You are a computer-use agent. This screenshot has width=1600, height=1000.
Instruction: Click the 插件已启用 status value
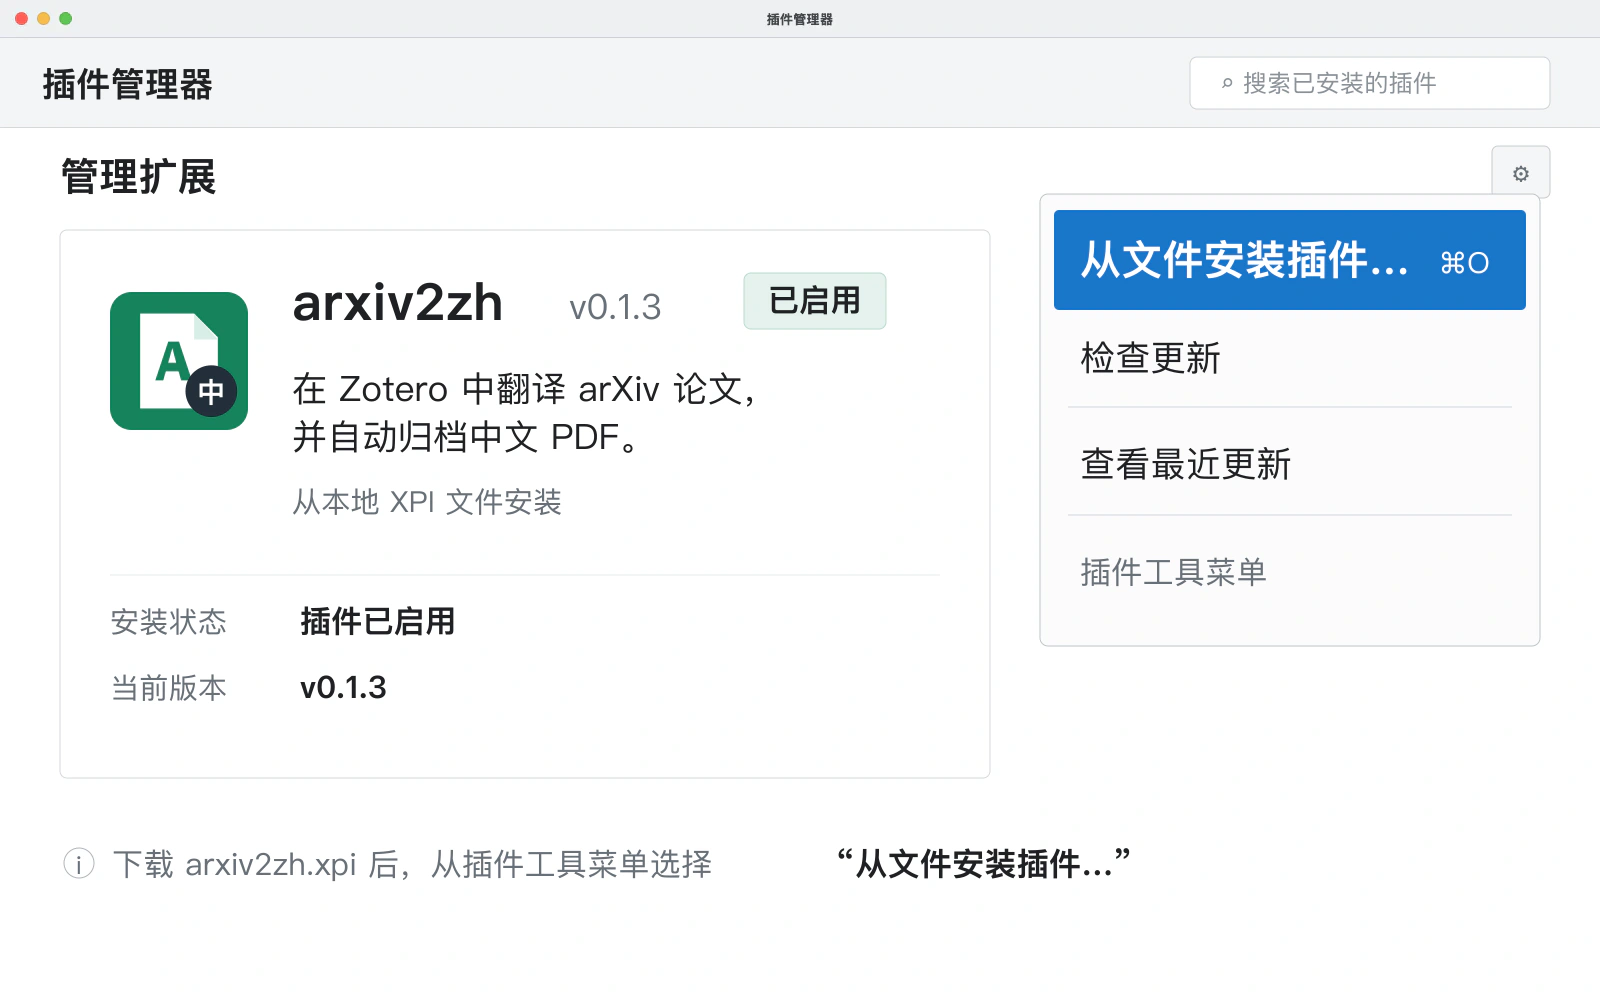[x=377, y=622]
